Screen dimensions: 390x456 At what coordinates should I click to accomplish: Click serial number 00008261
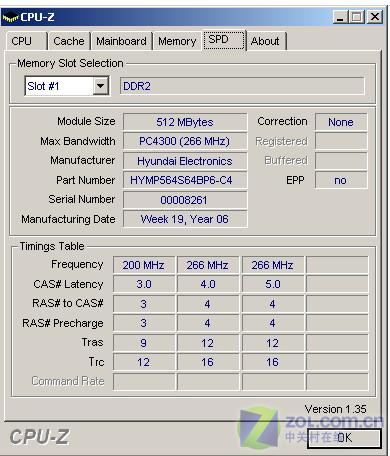[185, 200]
